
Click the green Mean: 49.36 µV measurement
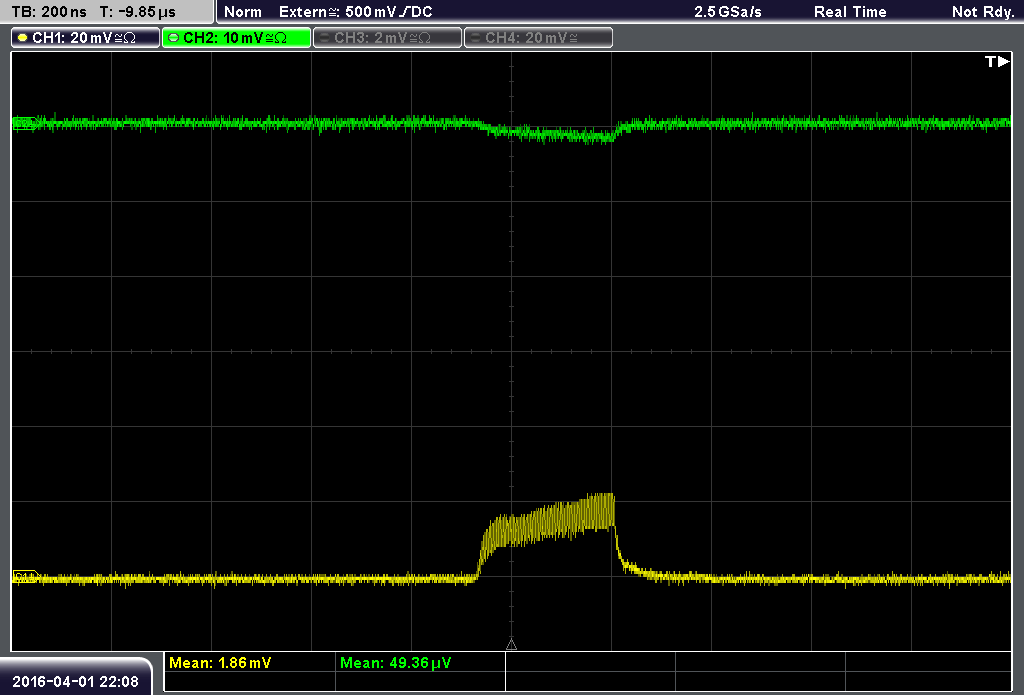click(395, 663)
